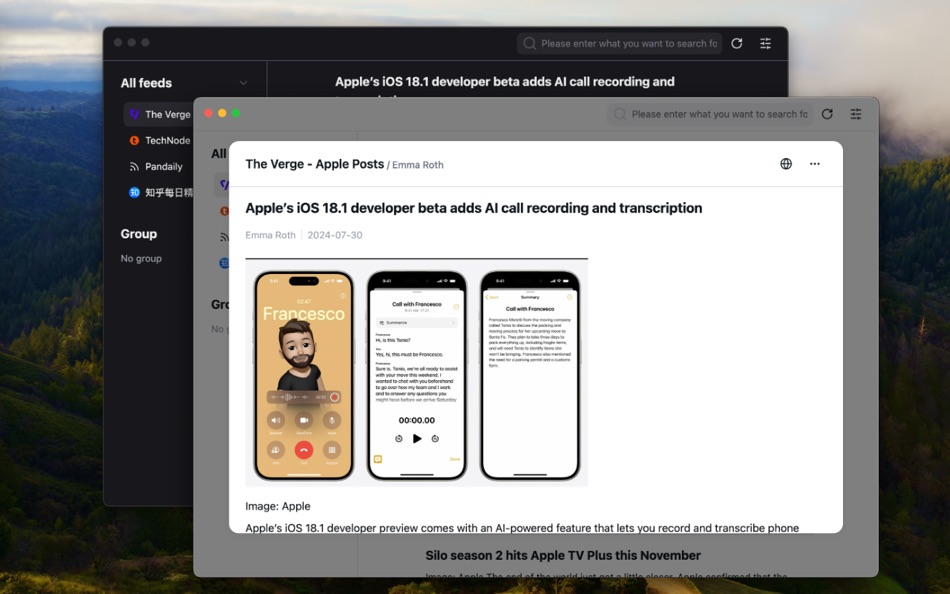Select The Verge feed in the back window
Screen dimensions: 950x594
pos(159,114)
